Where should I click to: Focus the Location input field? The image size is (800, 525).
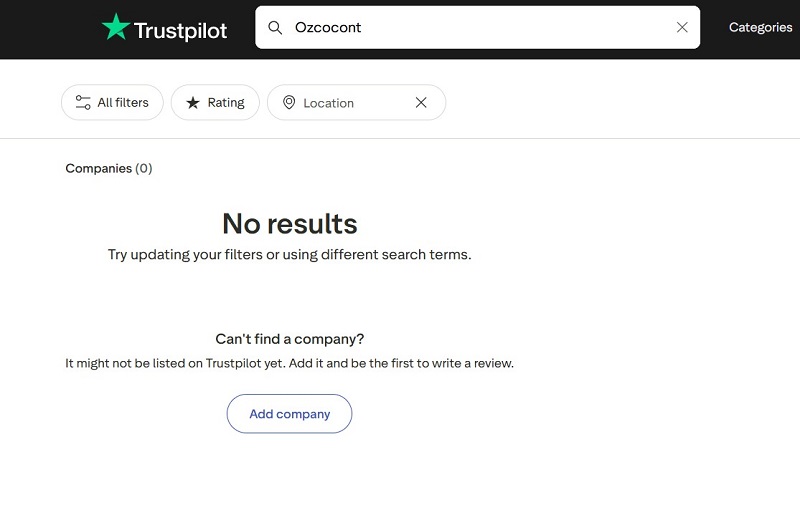point(350,103)
